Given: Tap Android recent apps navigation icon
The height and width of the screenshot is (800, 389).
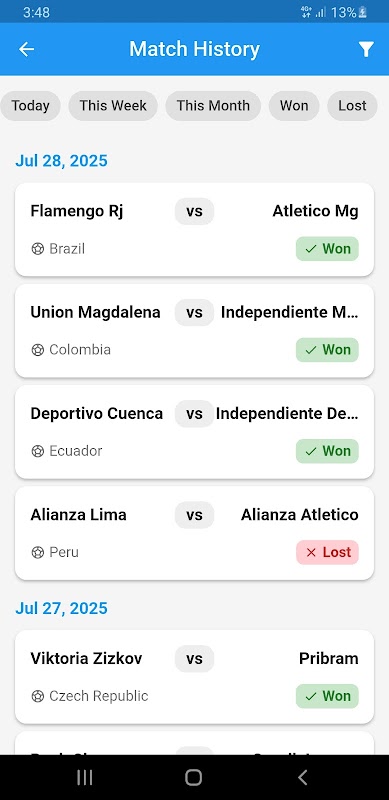Looking at the screenshot, I should point(85,778).
